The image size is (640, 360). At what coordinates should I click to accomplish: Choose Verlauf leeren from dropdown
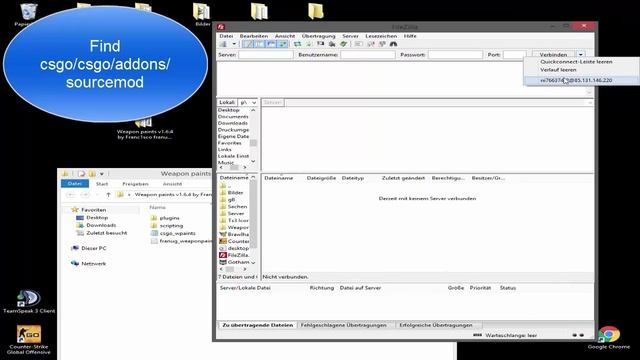tap(558, 70)
